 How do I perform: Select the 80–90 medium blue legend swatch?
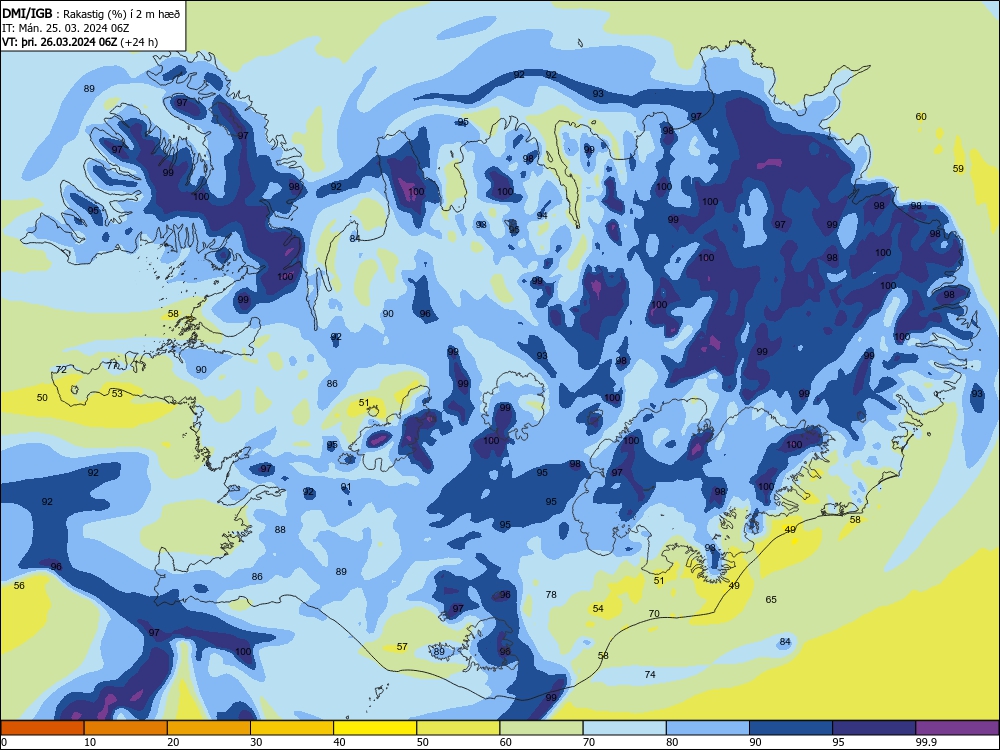pos(708,728)
